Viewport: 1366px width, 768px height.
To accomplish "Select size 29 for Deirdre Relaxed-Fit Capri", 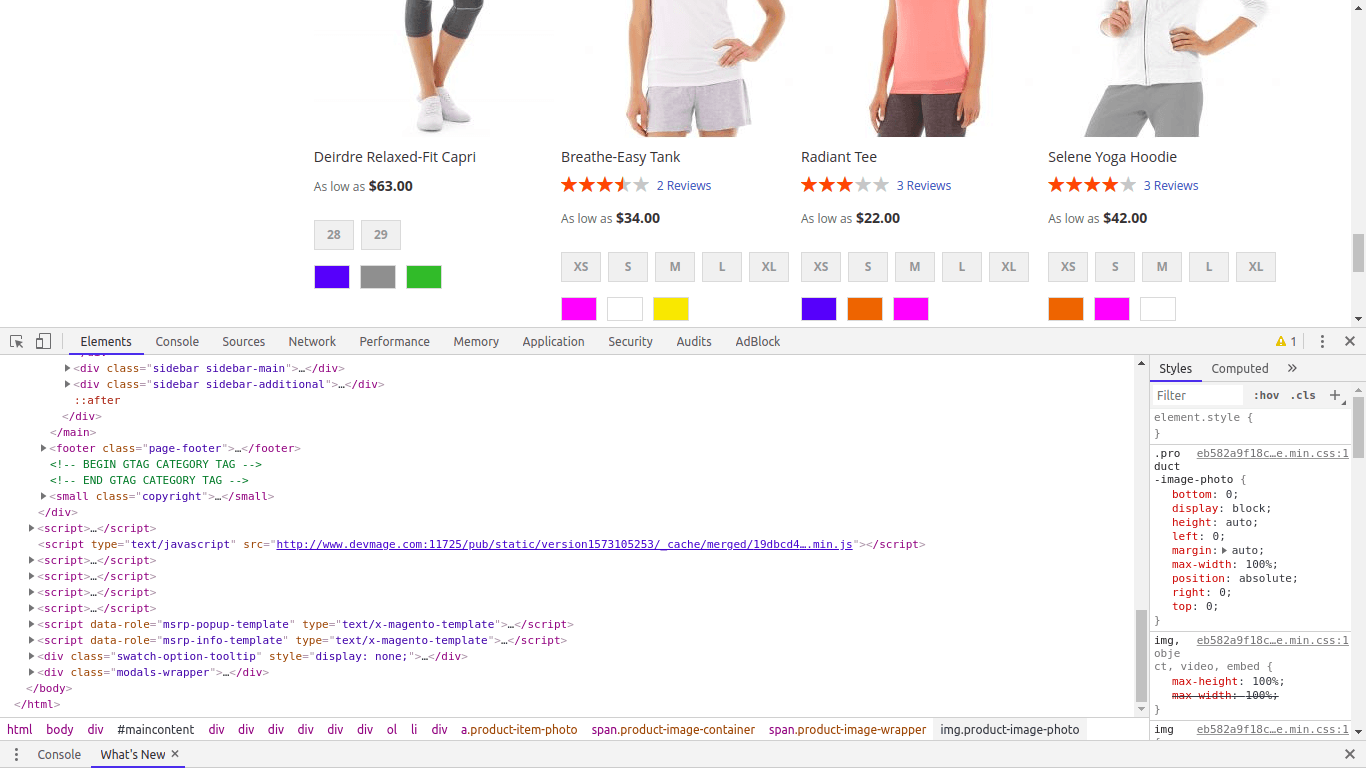I will pyautogui.click(x=381, y=235).
